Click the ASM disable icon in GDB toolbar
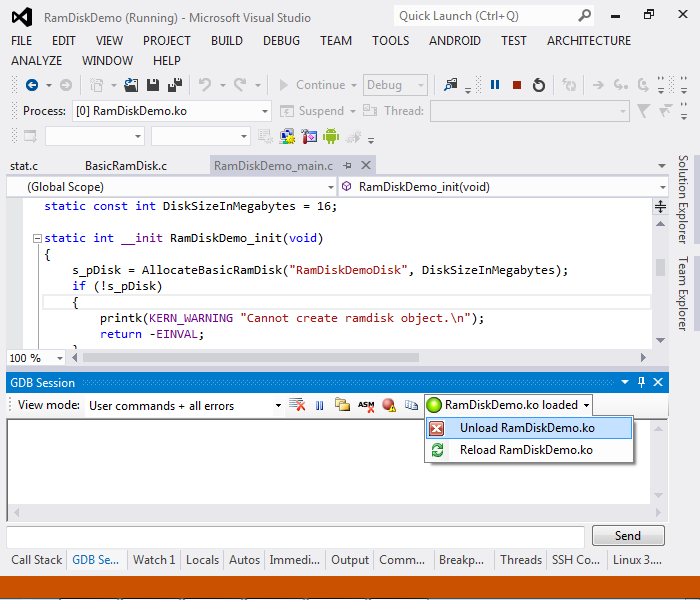Screen dimensions: 700x600 click(x=366, y=405)
